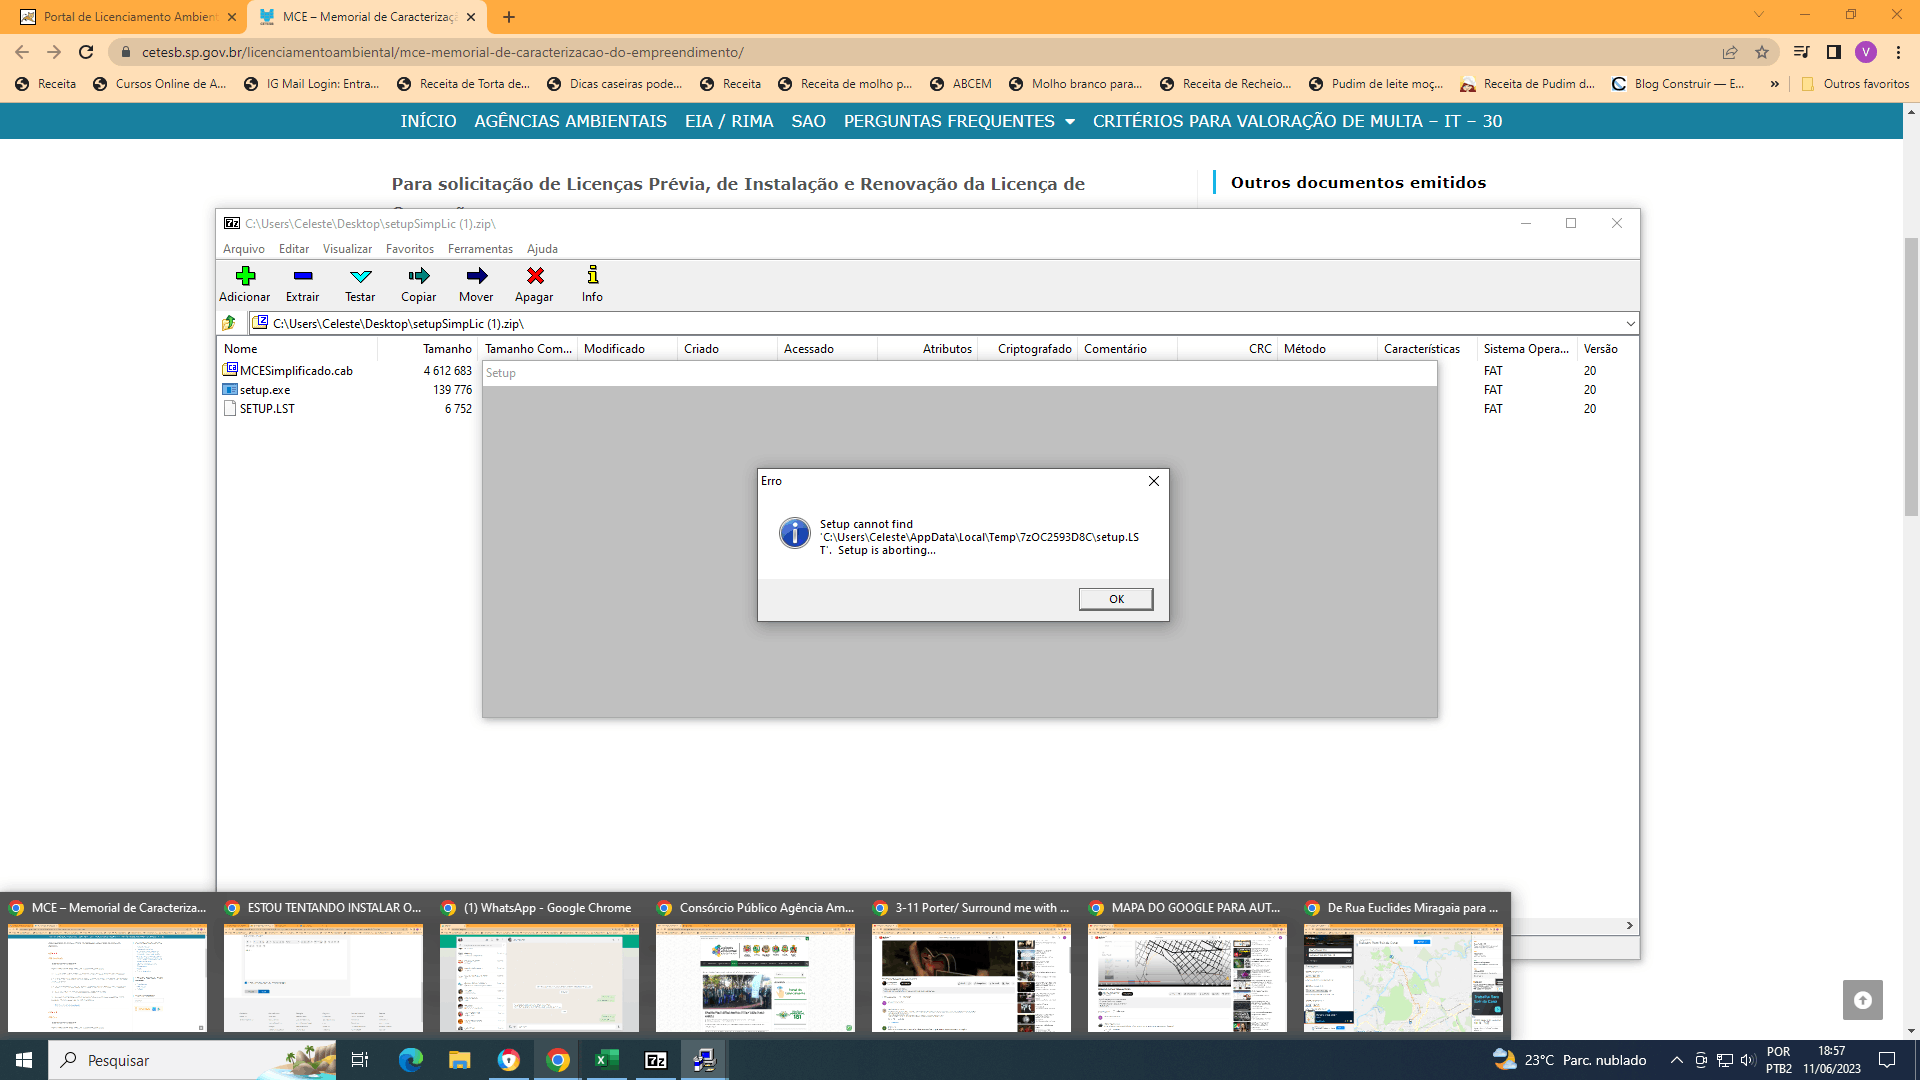This screenshot has width=1920, height=1080.
Task: Expand the 7-Zip address path dropdown
Action: tap(1630, 324)
